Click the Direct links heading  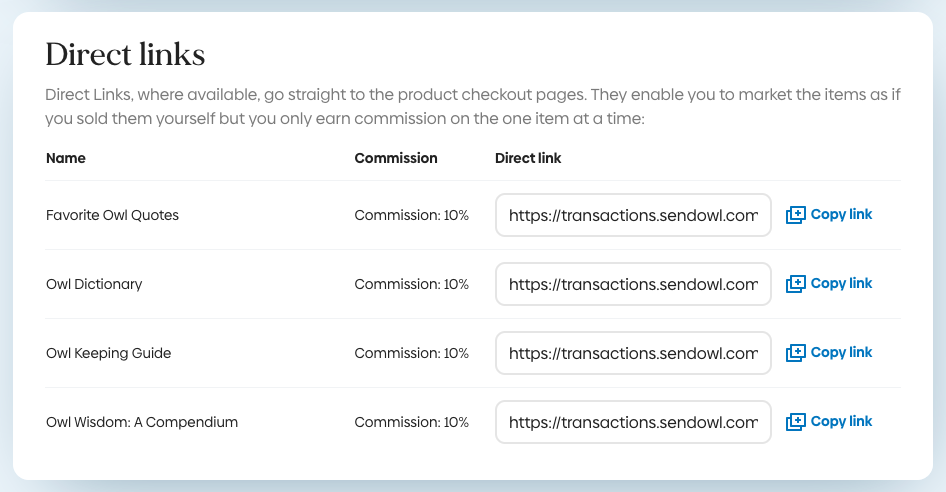[x=125, y=55]
